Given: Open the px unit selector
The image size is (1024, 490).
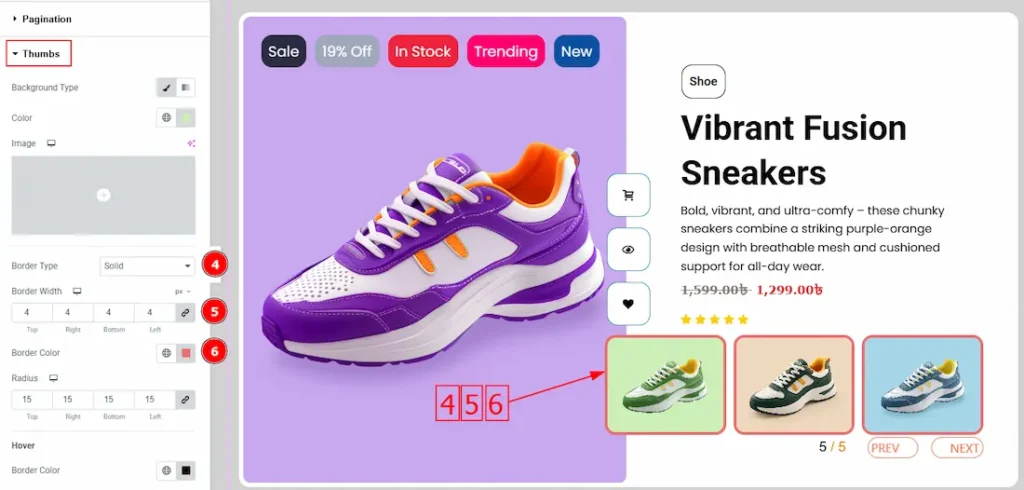Looking at the screenshot, I should click(x=183, y=291).
